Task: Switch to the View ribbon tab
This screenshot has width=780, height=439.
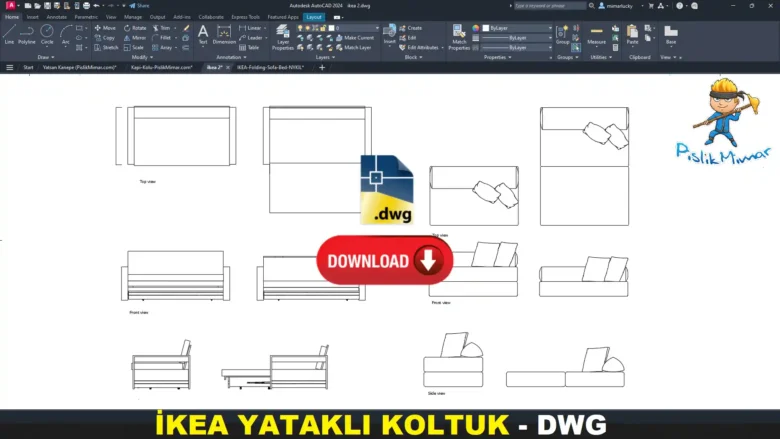Action: point(110,17)
